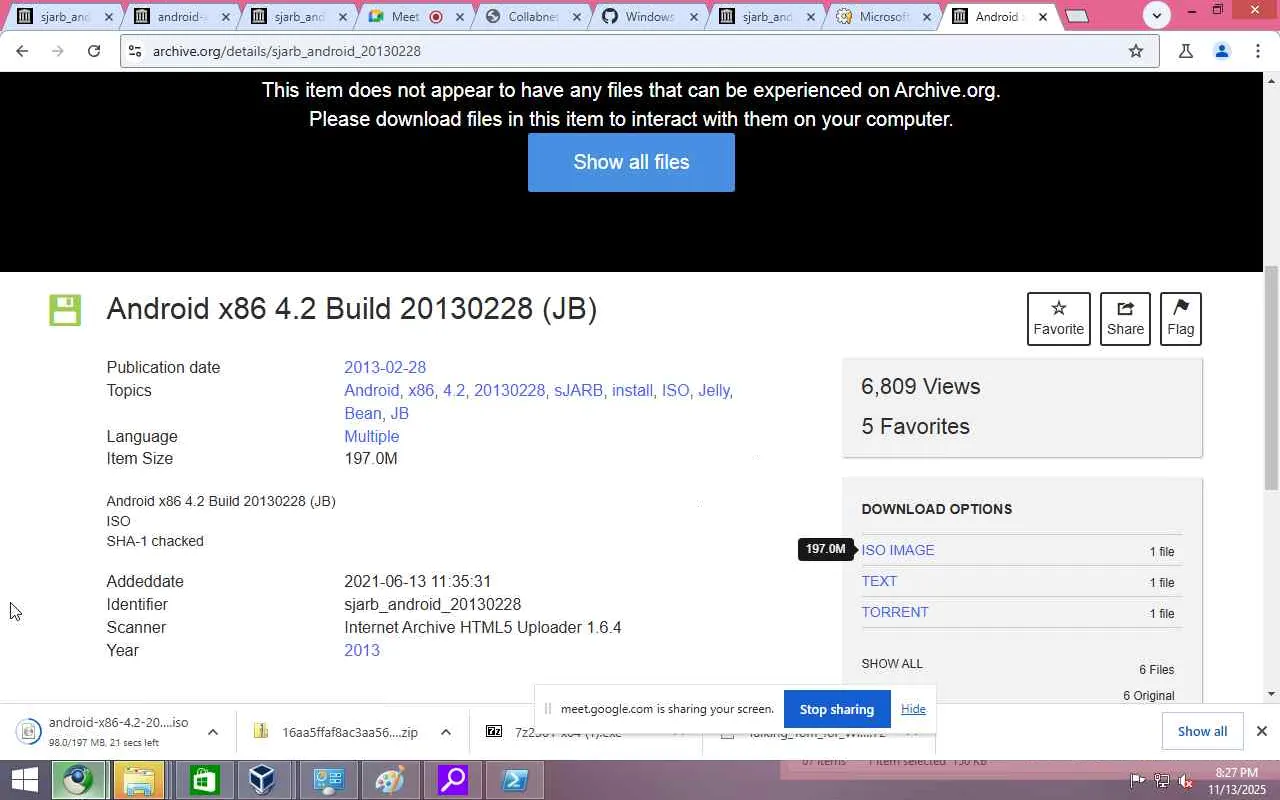Share this archive item

coord(1125,319)
